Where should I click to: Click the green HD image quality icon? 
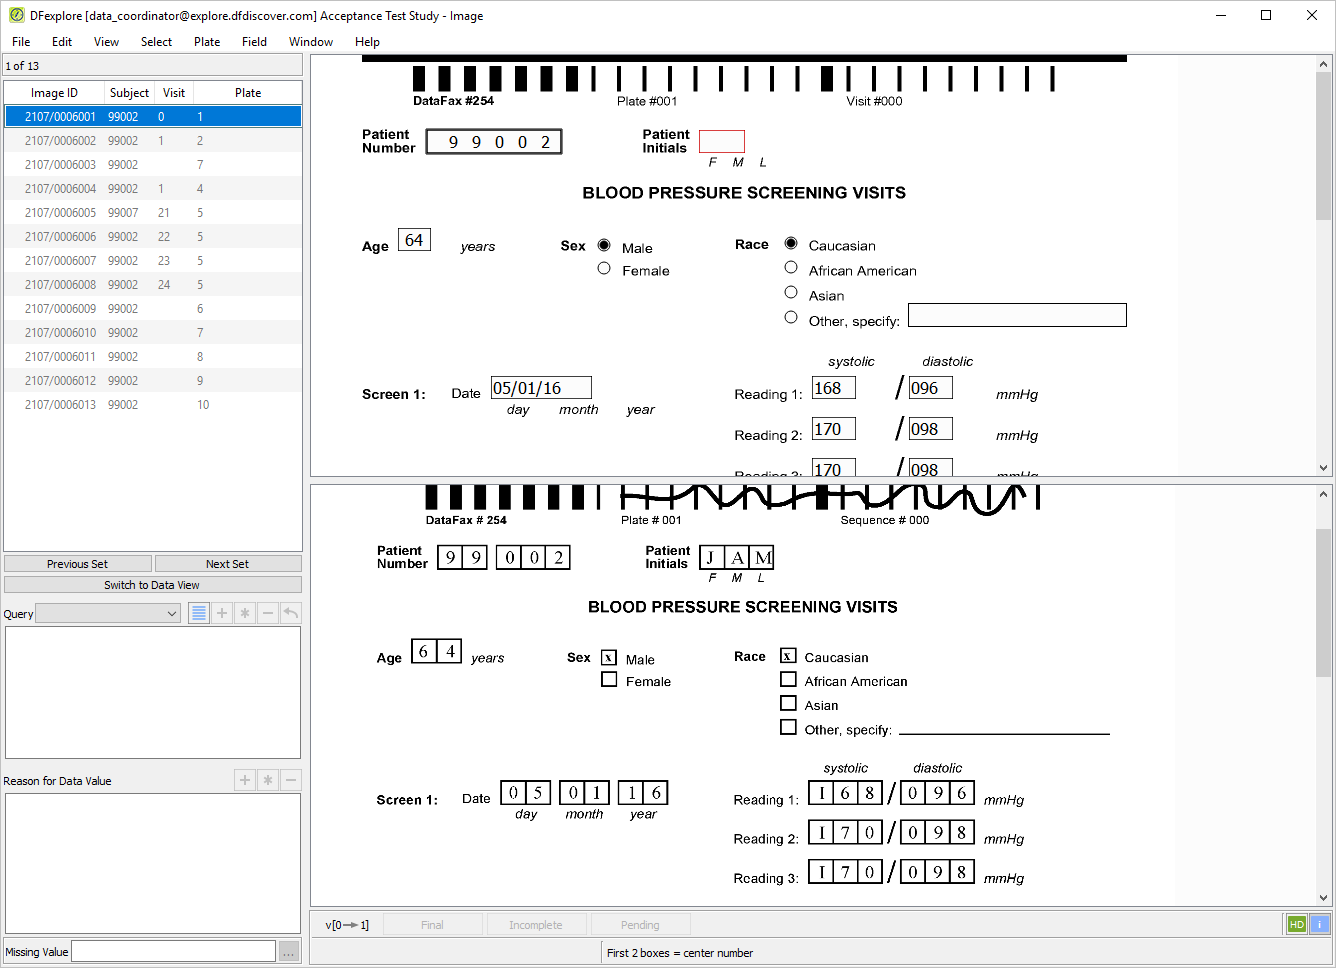(1297, 924)
